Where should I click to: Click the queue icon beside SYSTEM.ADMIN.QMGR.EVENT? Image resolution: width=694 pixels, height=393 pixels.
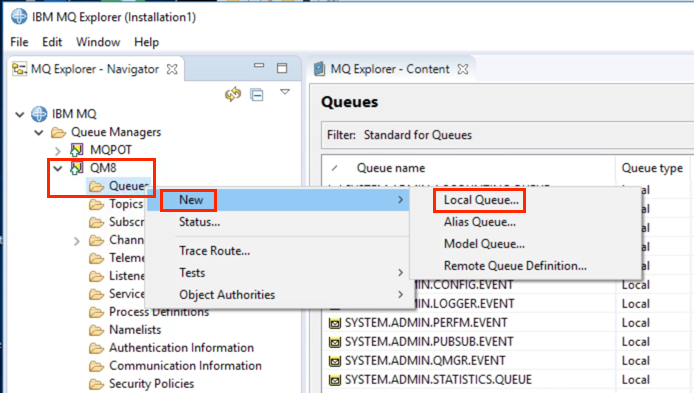click(x=335, y=362)
